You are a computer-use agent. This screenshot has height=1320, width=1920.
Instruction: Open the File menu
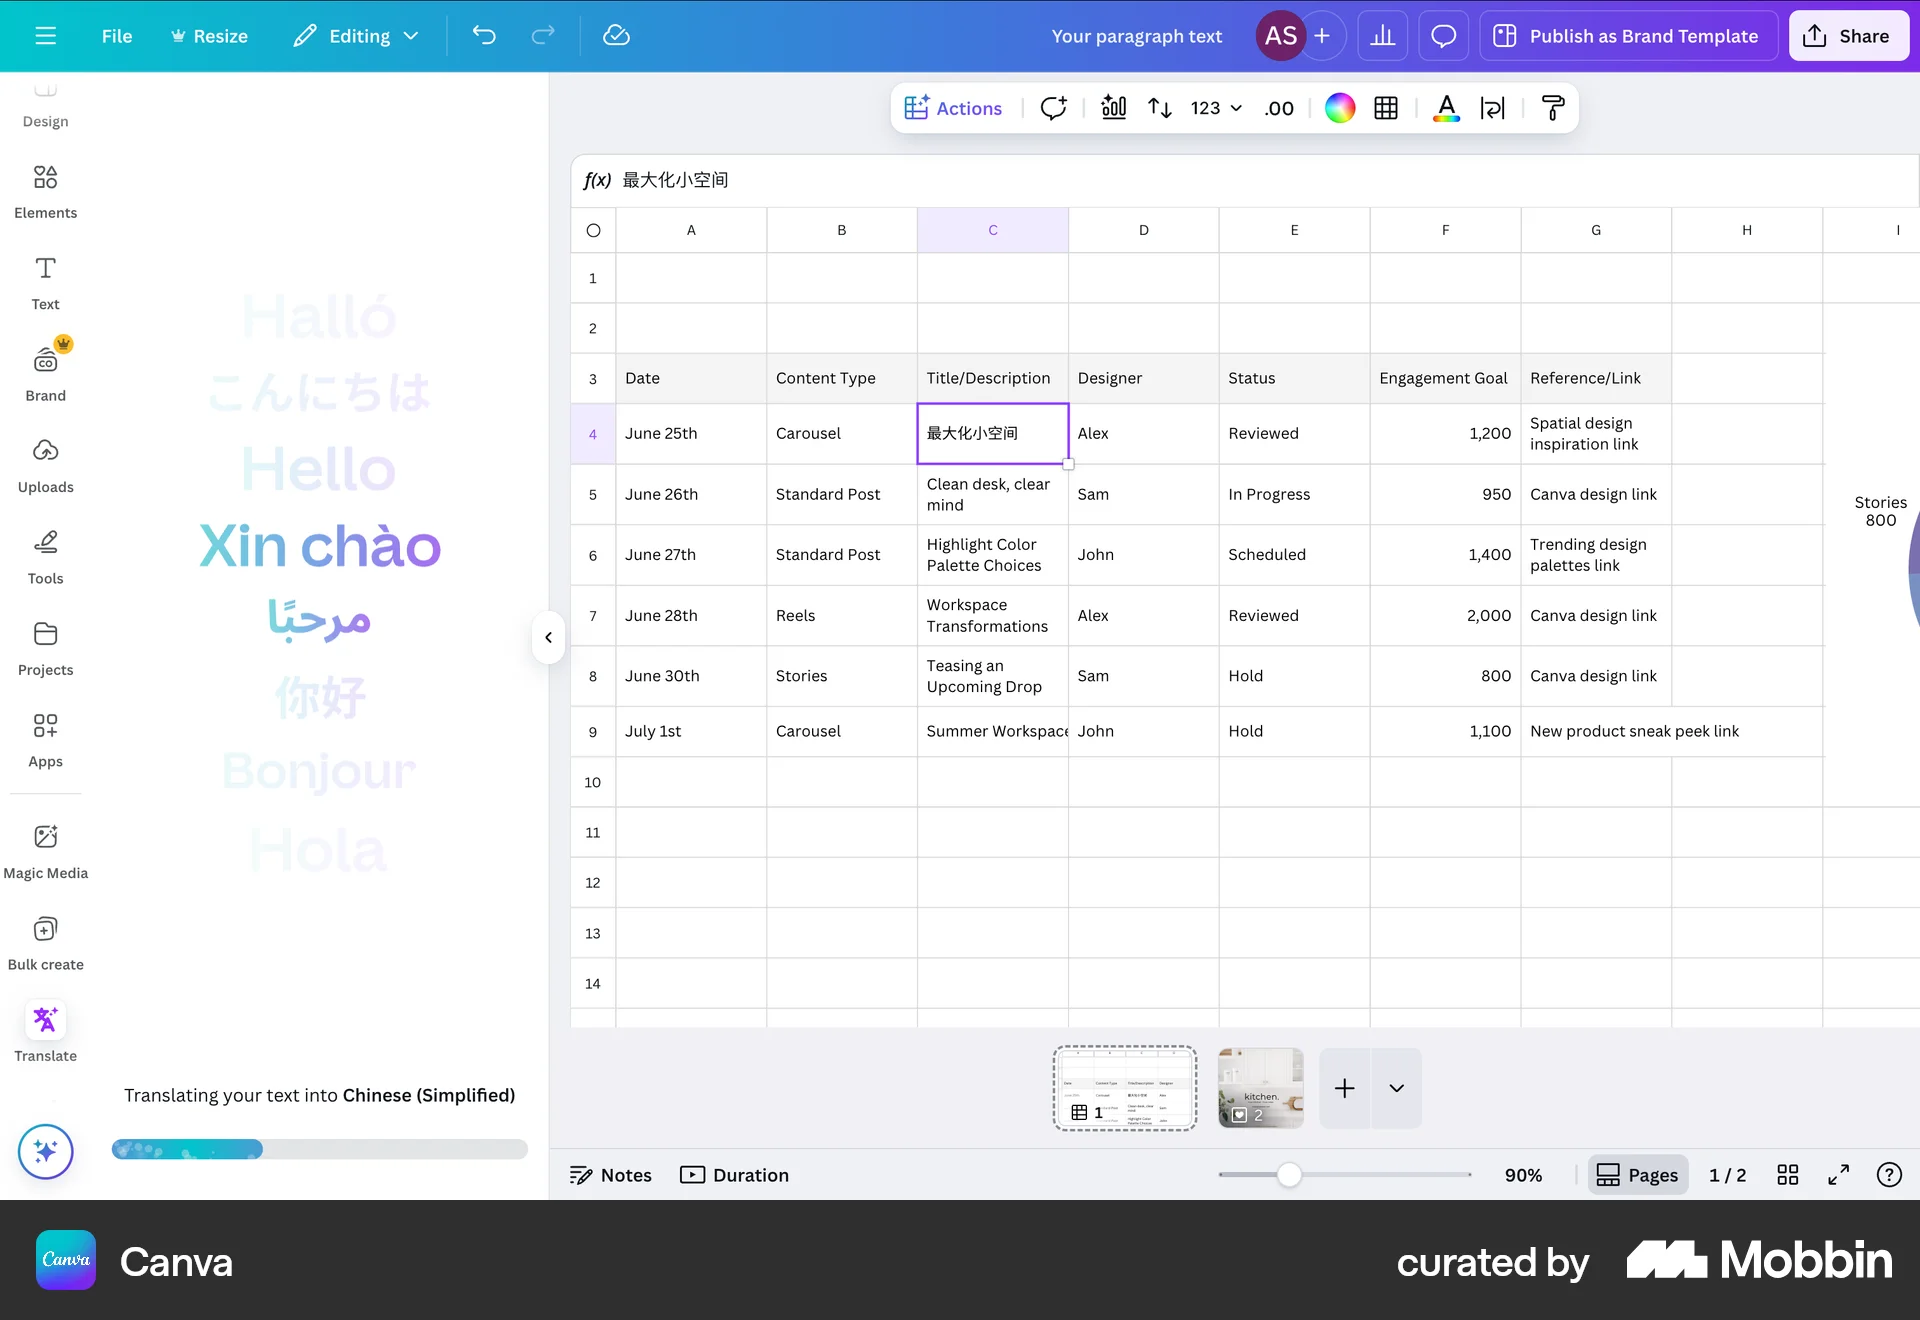click(116, 36)
